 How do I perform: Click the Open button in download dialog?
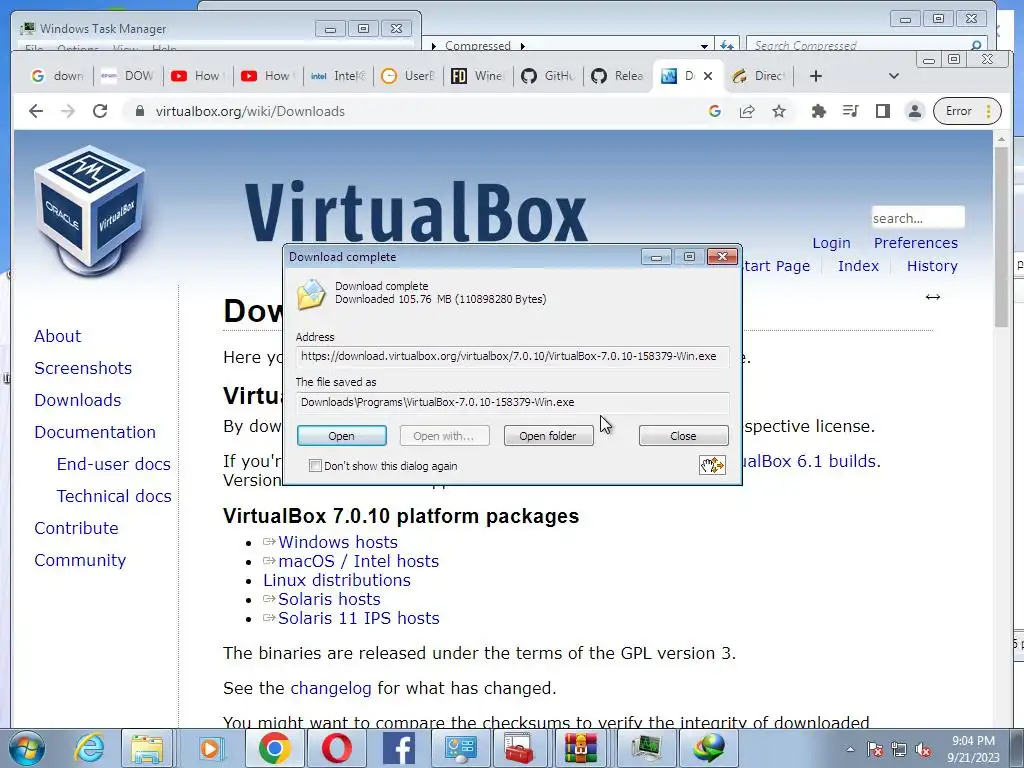tap(342, 436)
